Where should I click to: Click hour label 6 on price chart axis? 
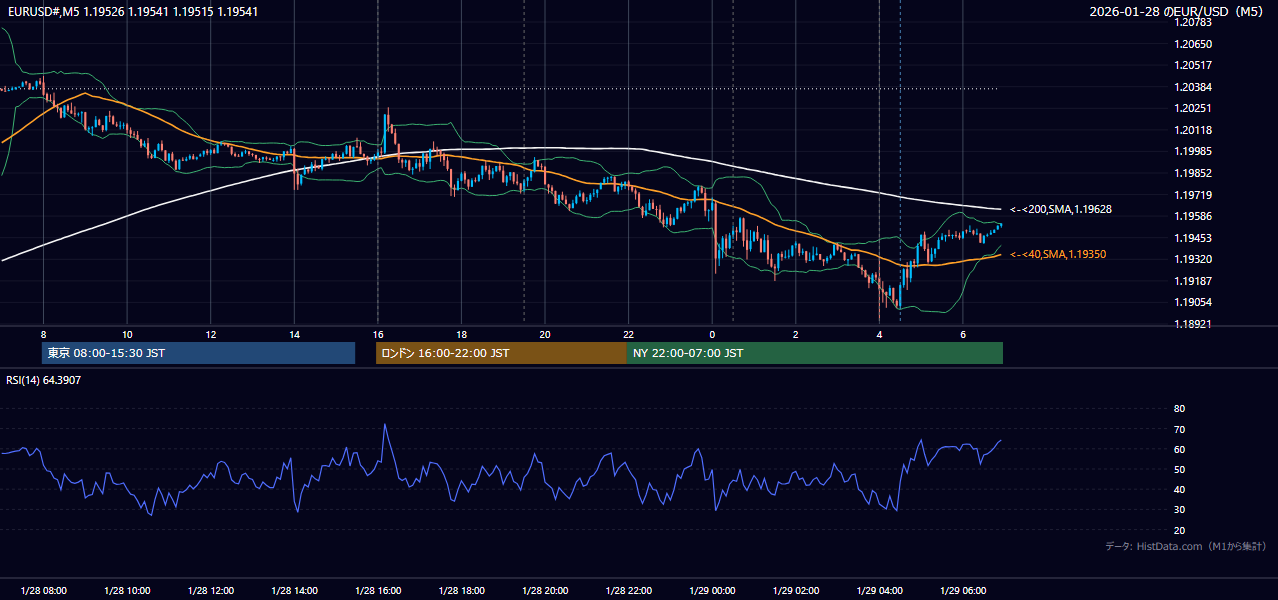point(963,334)
